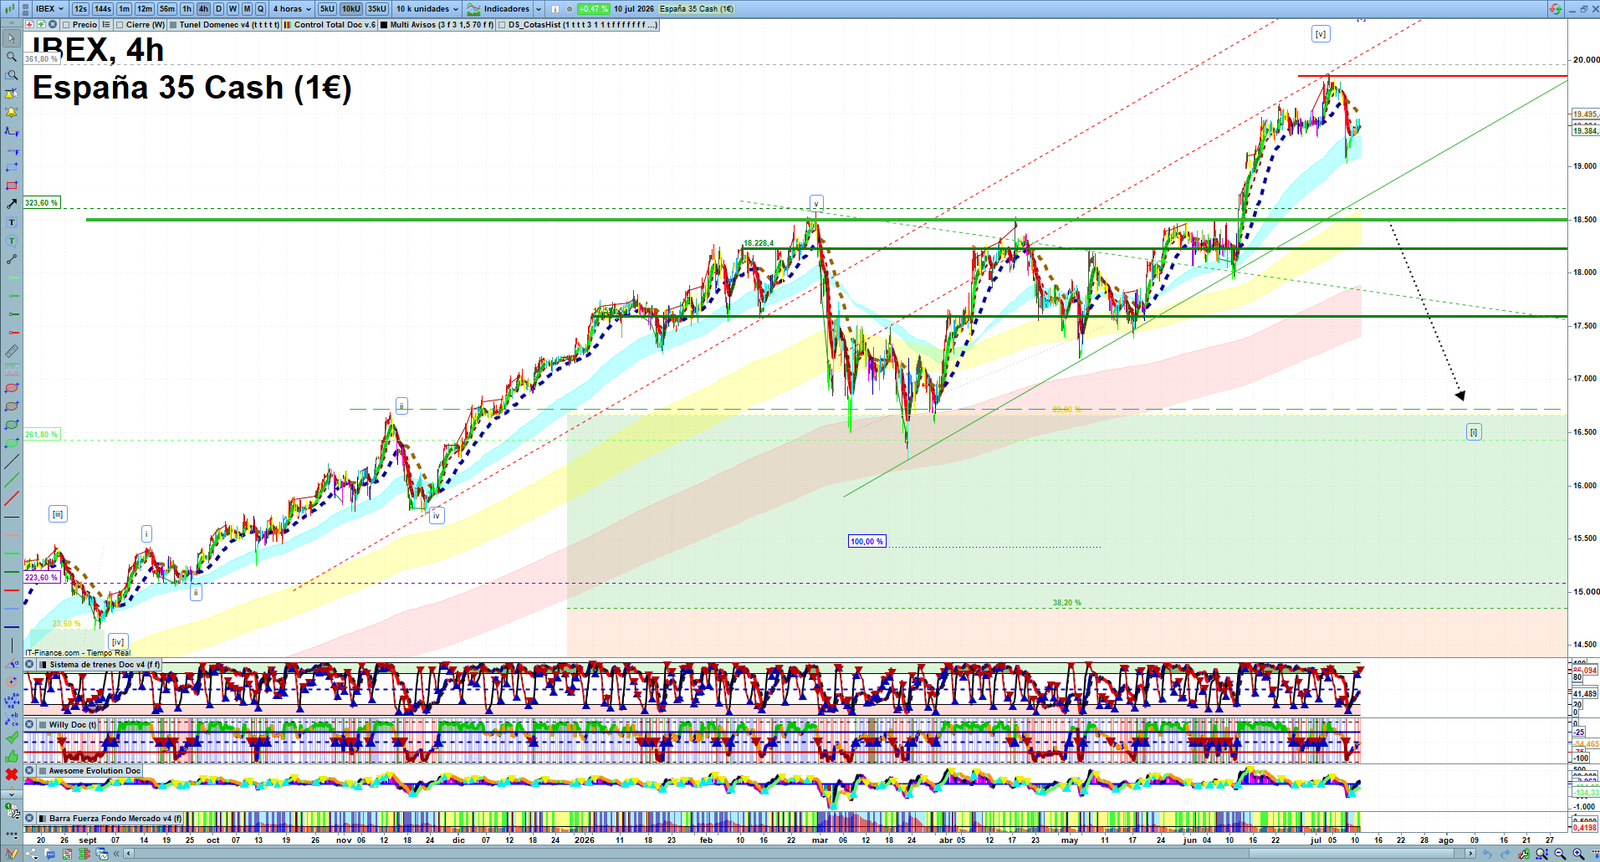Screen dimensions: 1600x862
Task: Select the 144s timeframe tab
Action: click(102, 8)
